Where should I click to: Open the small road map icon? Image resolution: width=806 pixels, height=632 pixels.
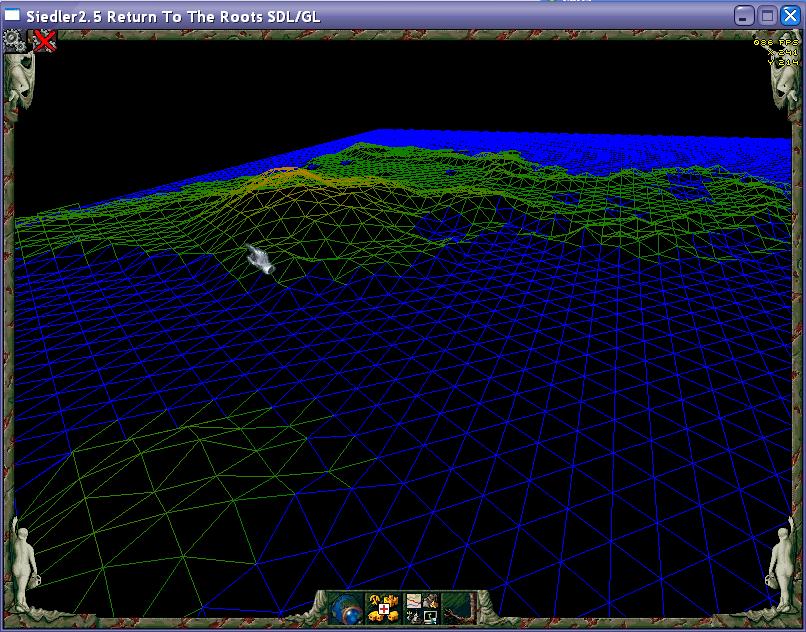[414, 601]
